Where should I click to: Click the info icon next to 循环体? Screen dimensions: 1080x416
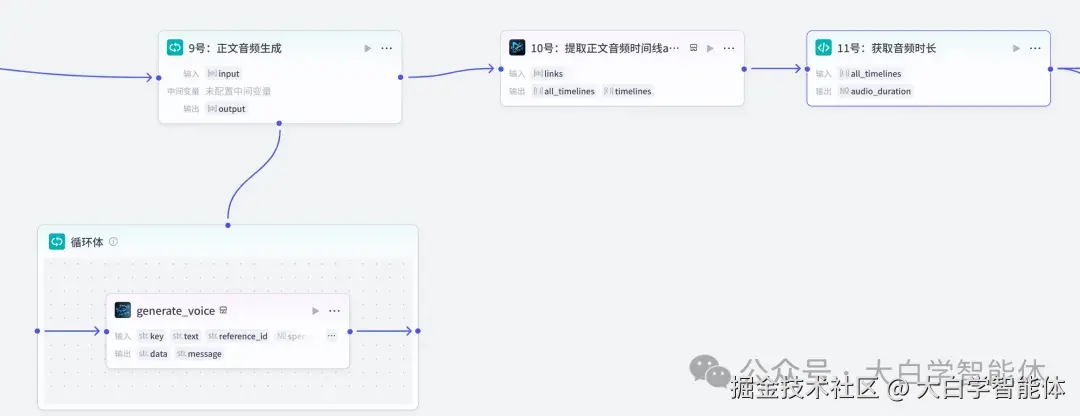(114, 242)
